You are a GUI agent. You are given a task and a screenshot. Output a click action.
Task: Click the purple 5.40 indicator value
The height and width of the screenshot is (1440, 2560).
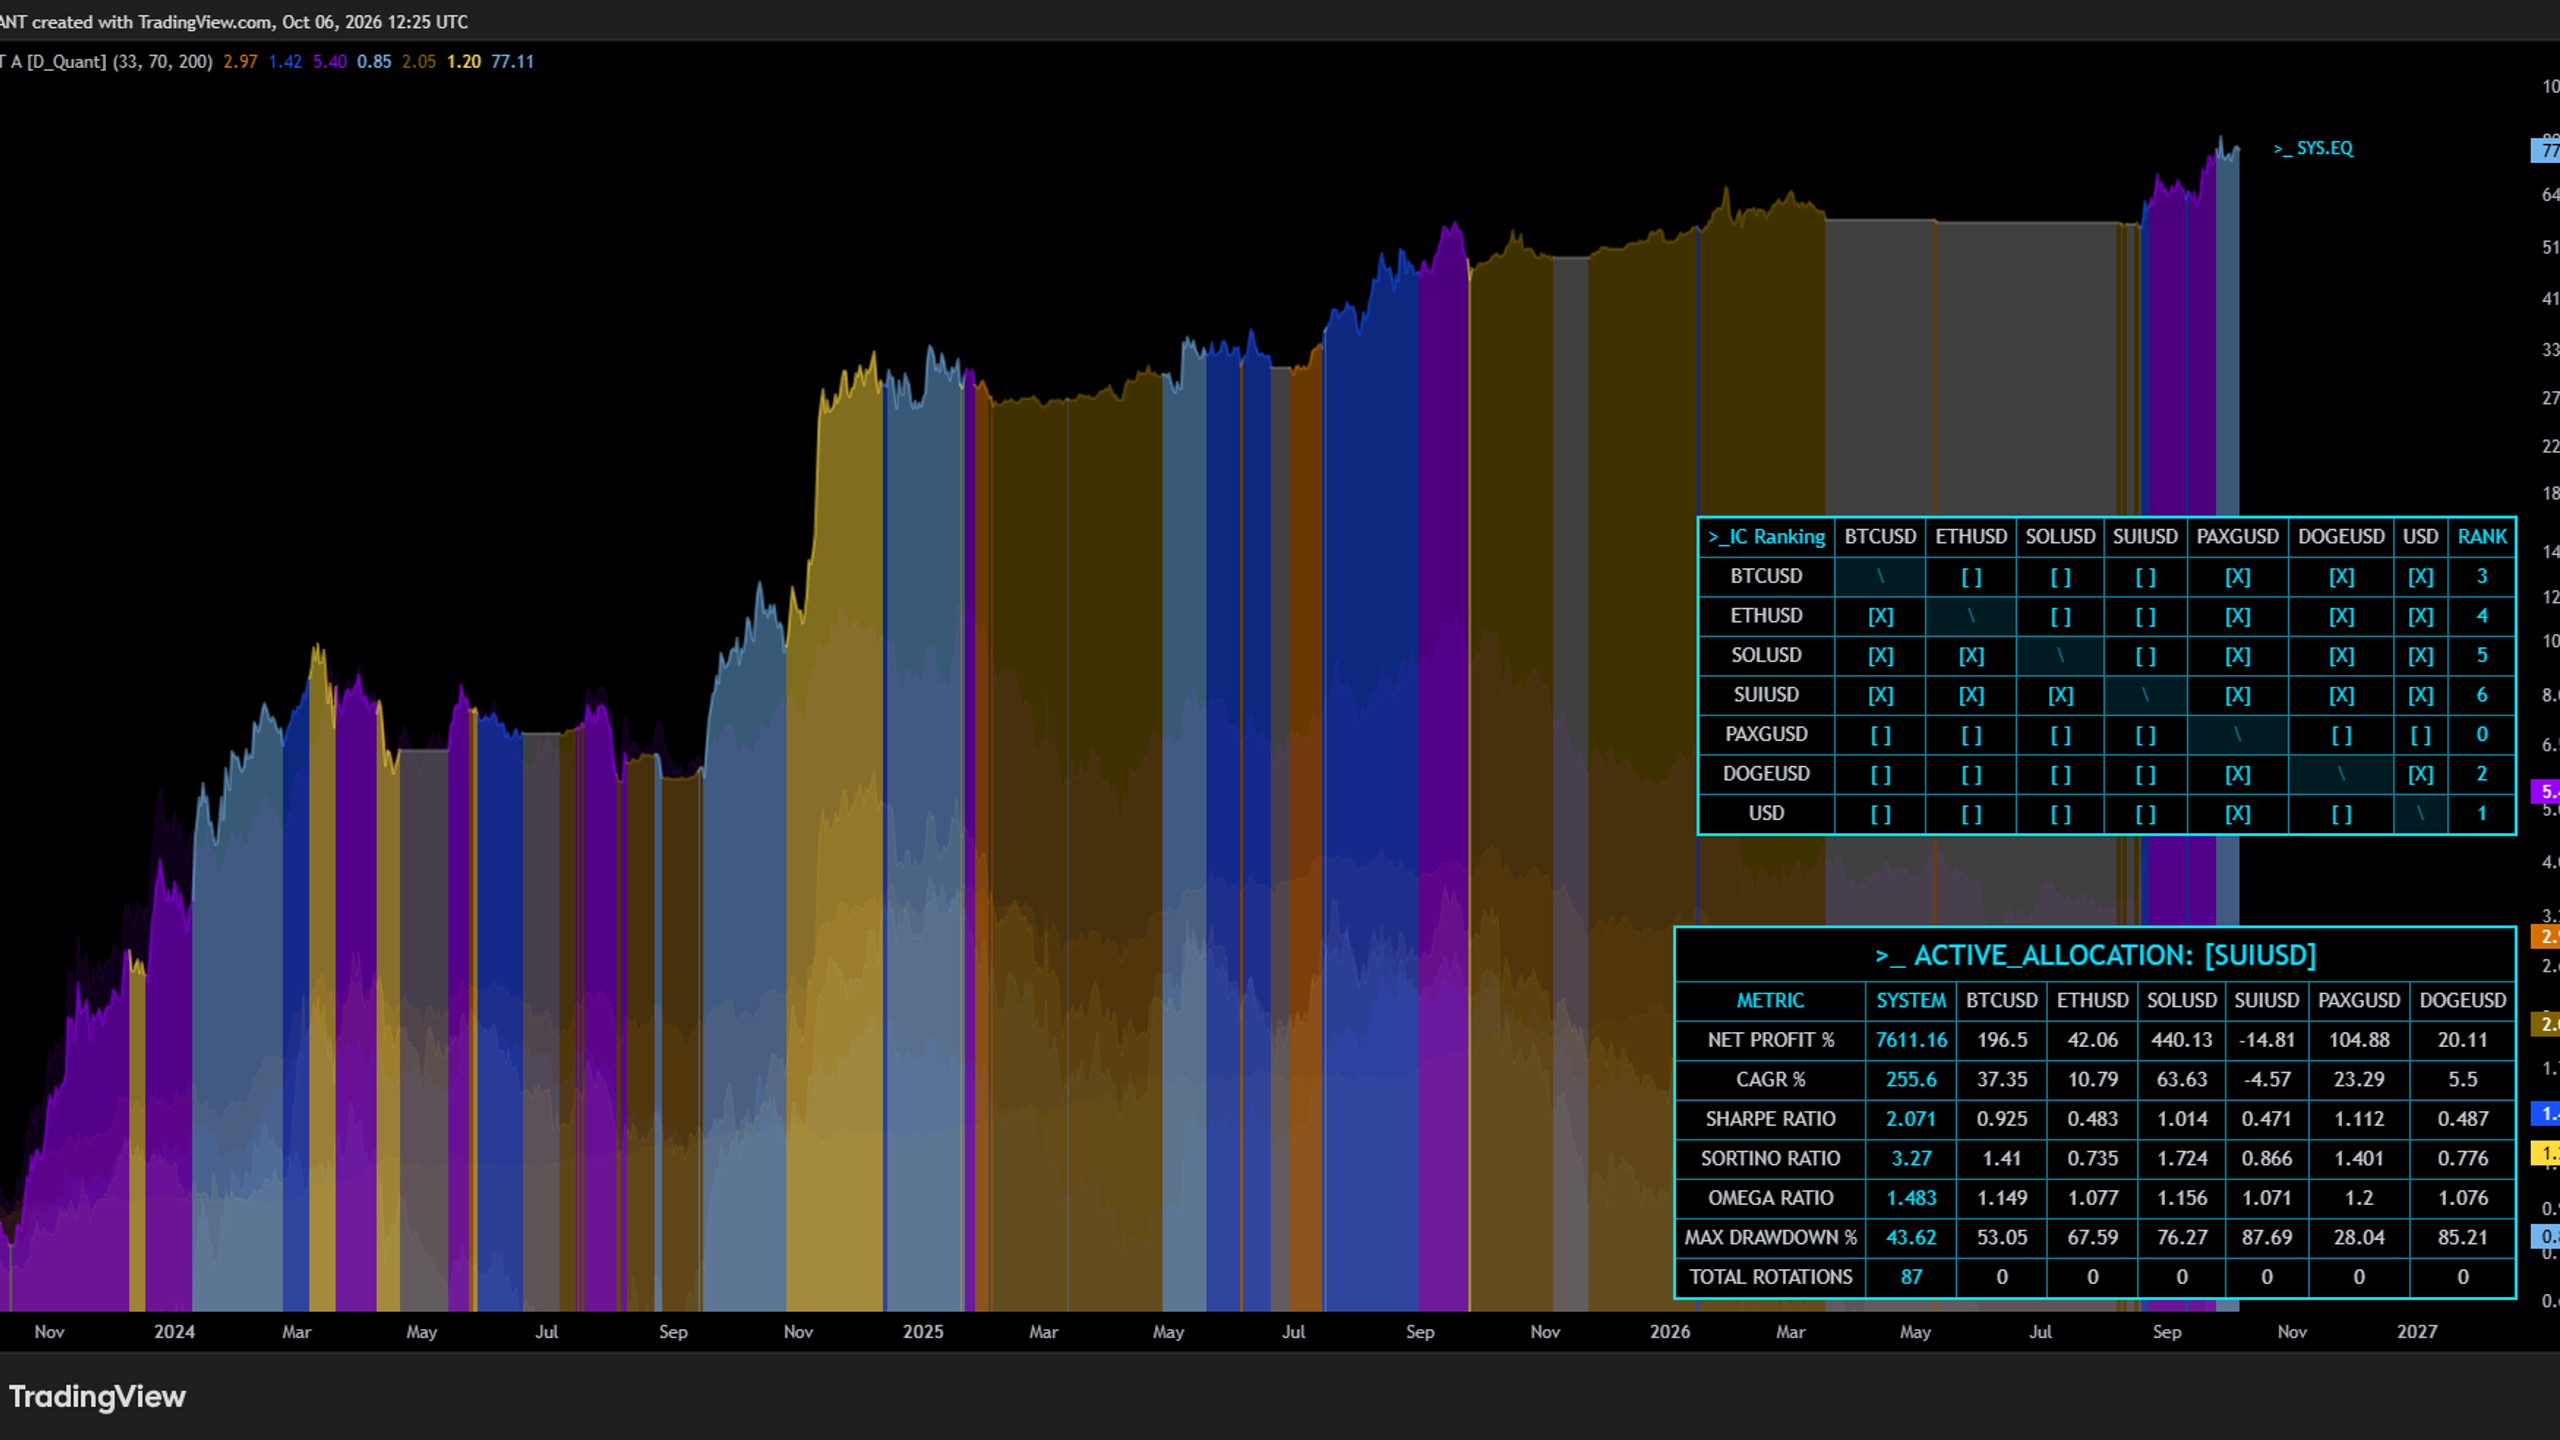coord(330,61)
